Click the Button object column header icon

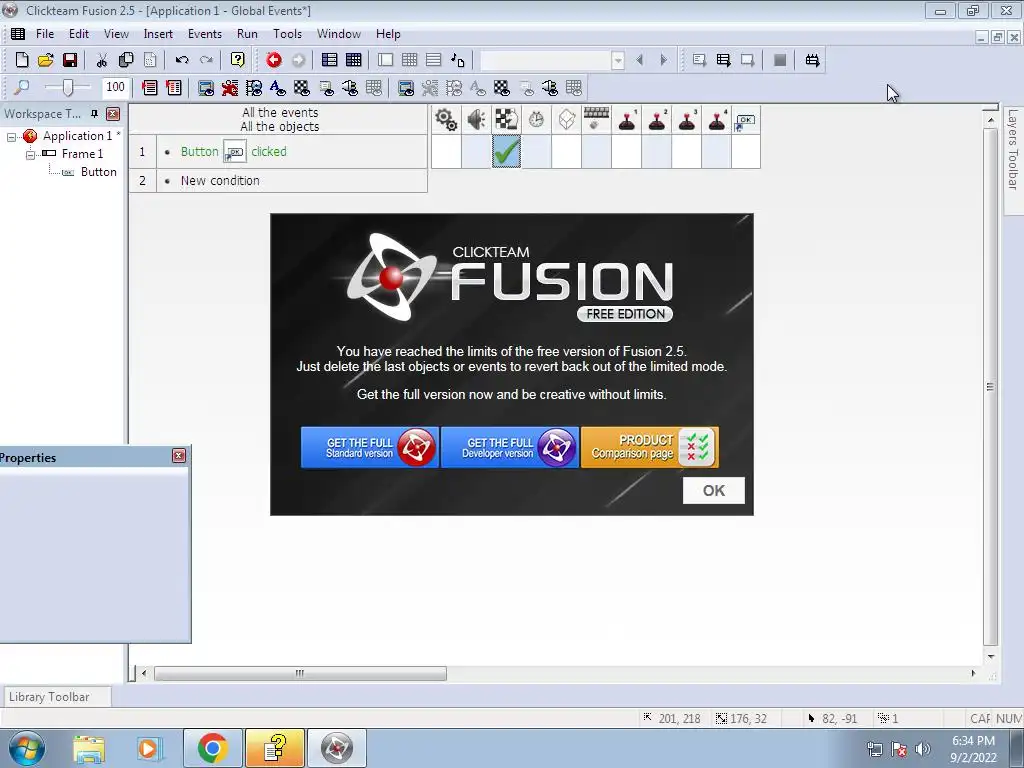746,120
